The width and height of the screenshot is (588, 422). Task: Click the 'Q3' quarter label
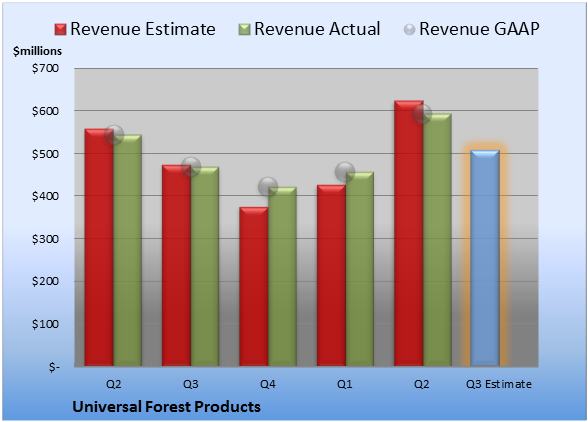191,384
